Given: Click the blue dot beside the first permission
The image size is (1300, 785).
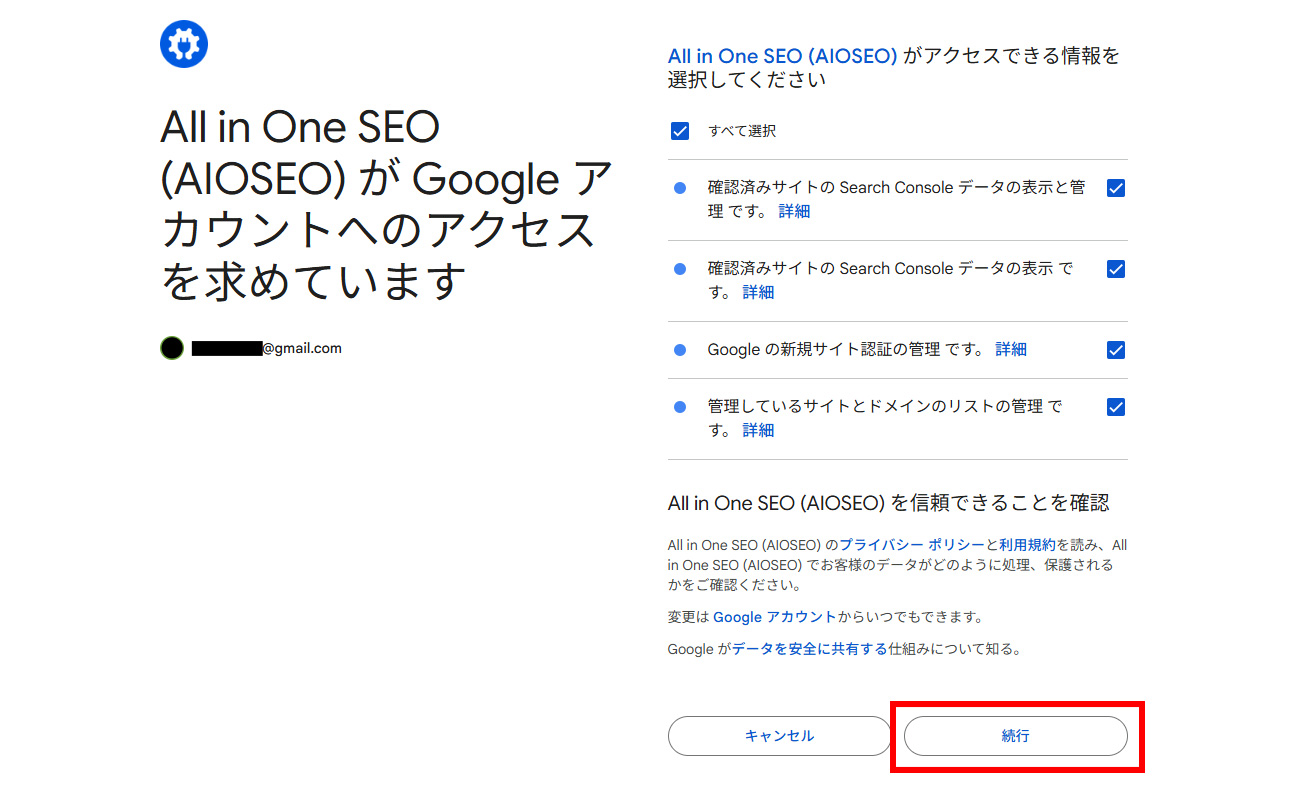Looking at the screenshot, I should [x=680, y=187].
